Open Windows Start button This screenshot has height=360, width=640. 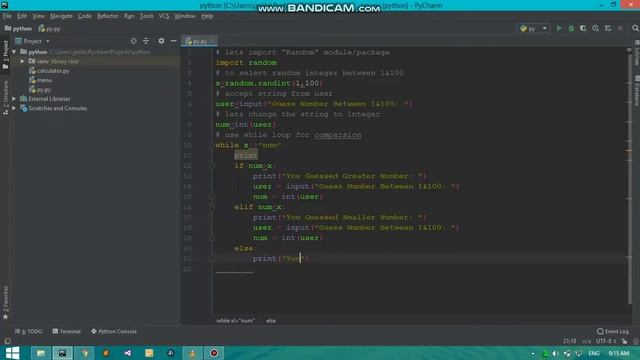point(12,353)
